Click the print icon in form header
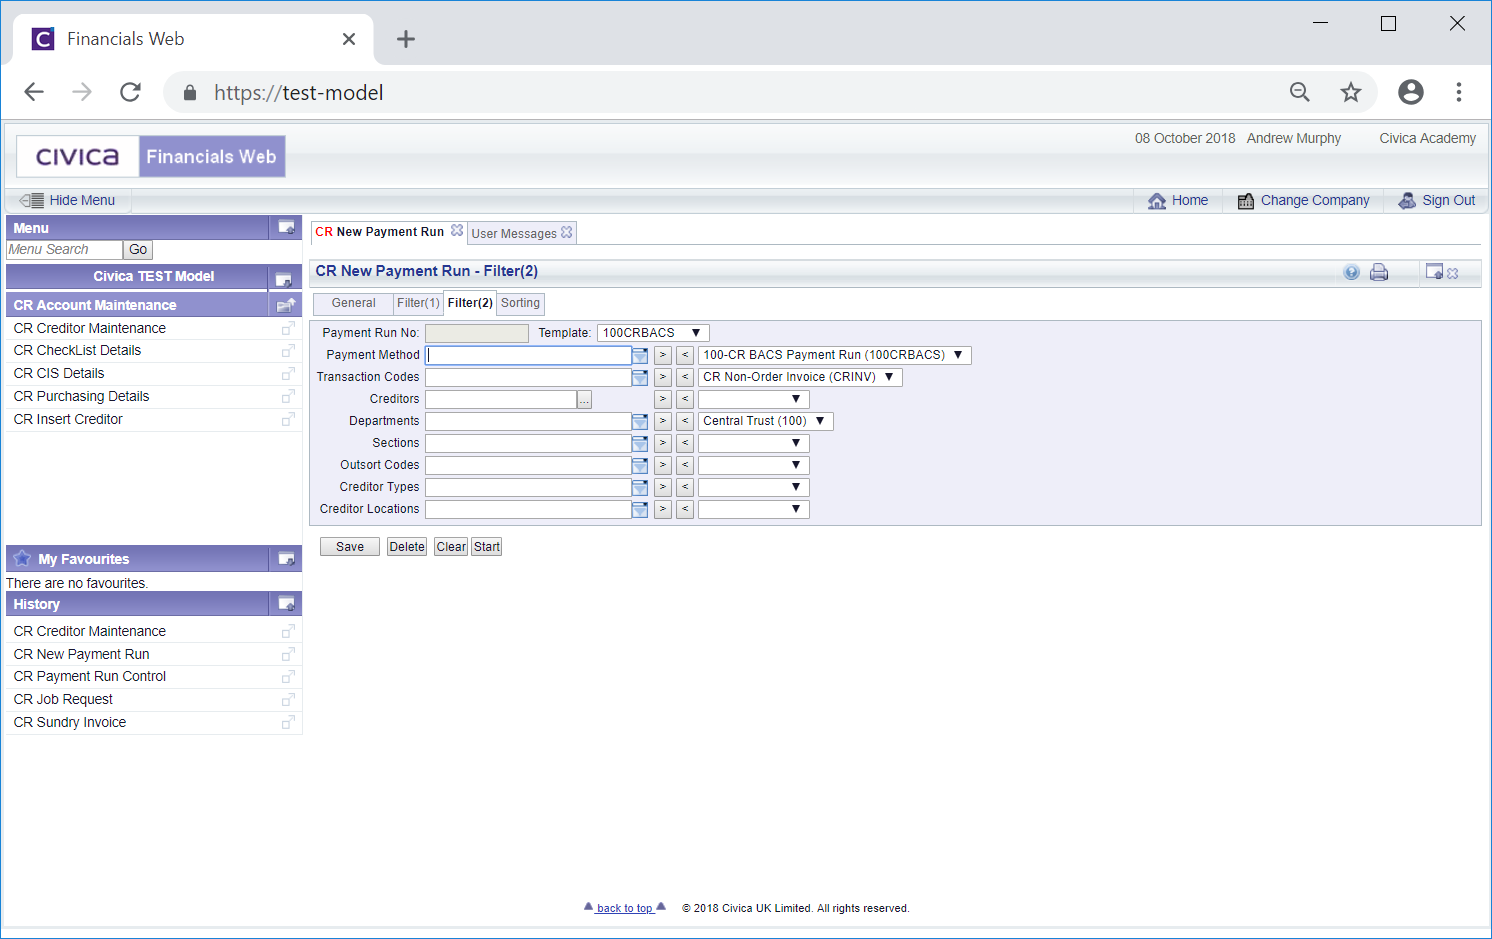1492x939 pixels. 1379,272
